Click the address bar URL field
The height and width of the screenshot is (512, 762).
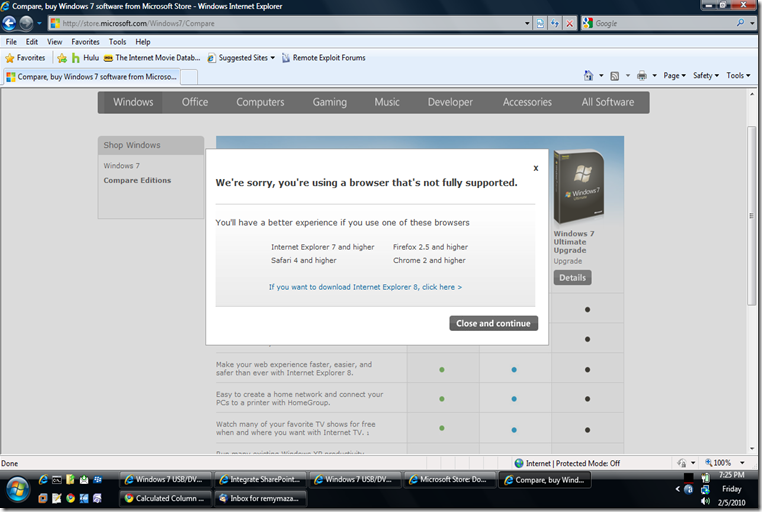[x=286, y=23]
